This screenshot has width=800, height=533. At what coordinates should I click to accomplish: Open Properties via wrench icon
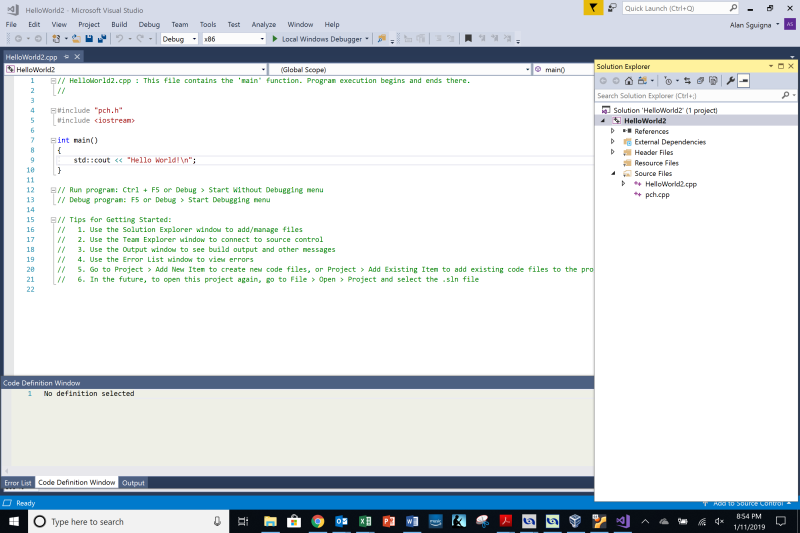[x=731, y=81]
